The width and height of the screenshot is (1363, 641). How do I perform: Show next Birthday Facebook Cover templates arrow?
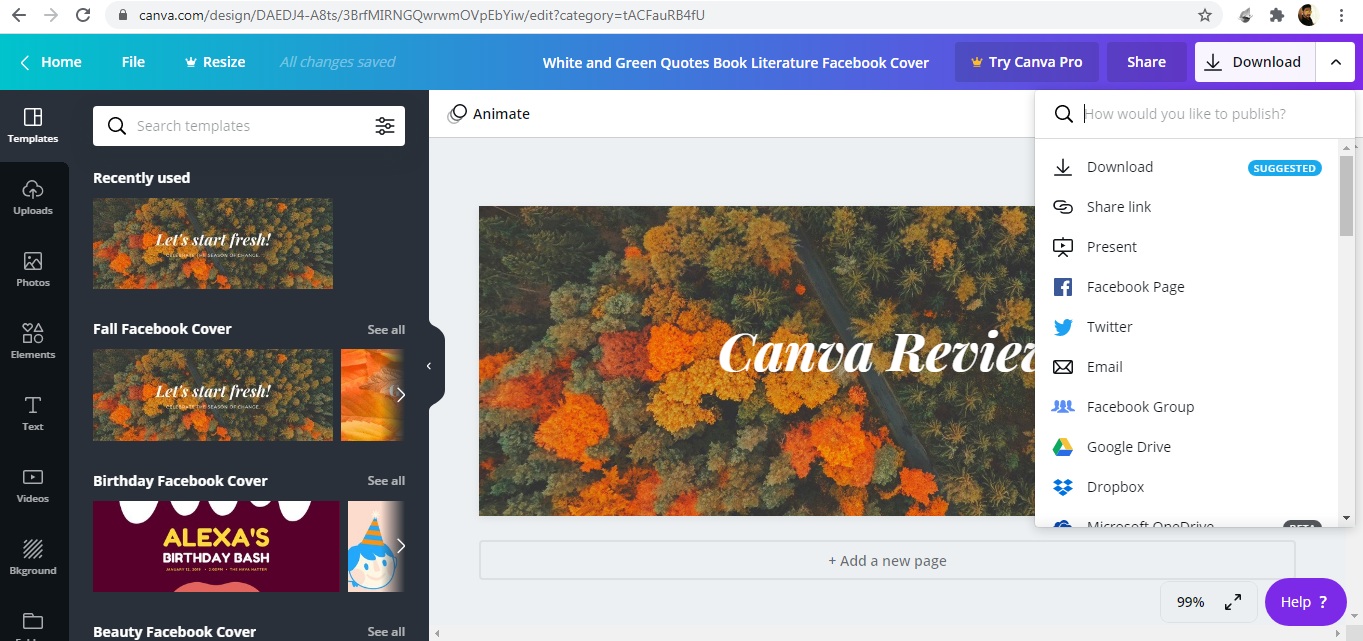[x=401, y=546]
